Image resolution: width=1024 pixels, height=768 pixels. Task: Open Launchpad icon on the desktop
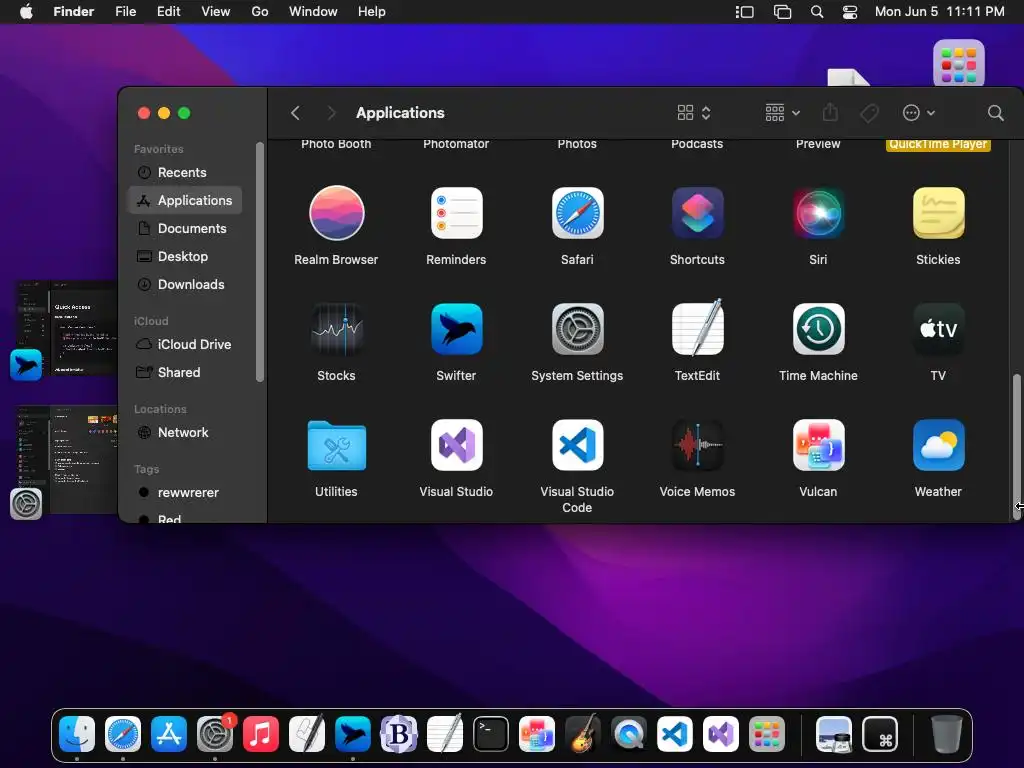click(x=959, y=65)
